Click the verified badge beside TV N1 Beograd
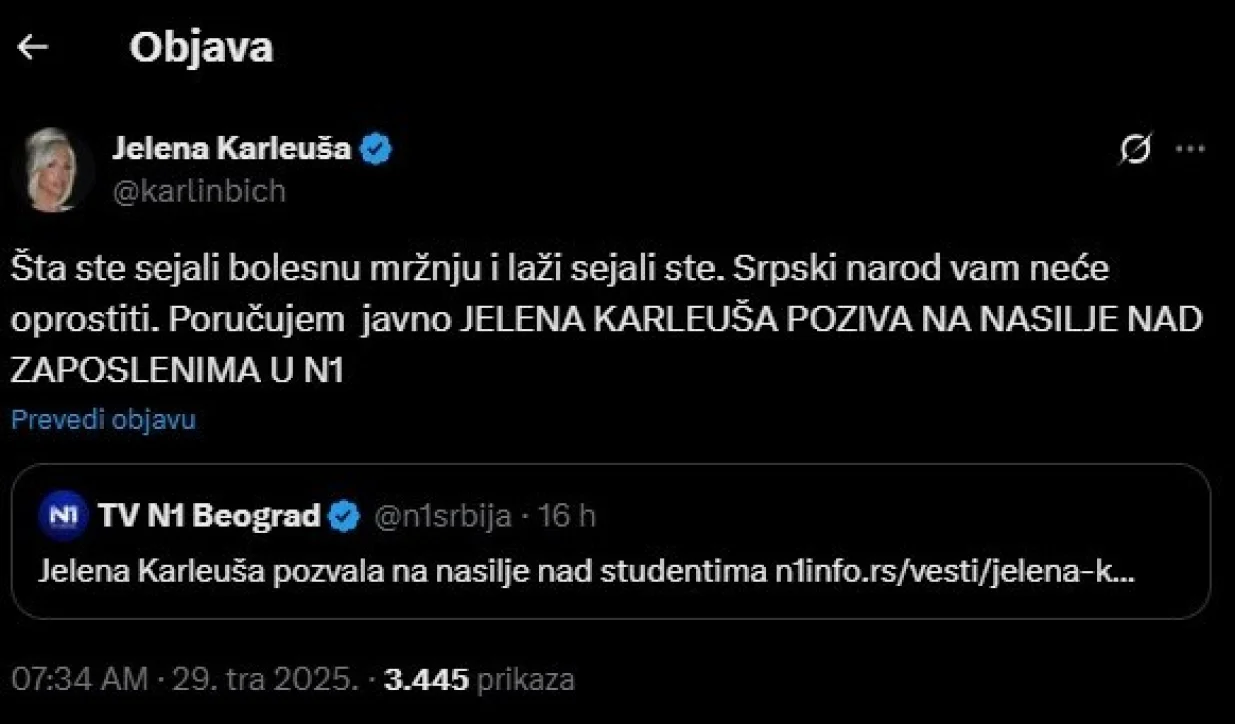The width and height of the screenshot is (1235, 724). click(x=344, y=514)
